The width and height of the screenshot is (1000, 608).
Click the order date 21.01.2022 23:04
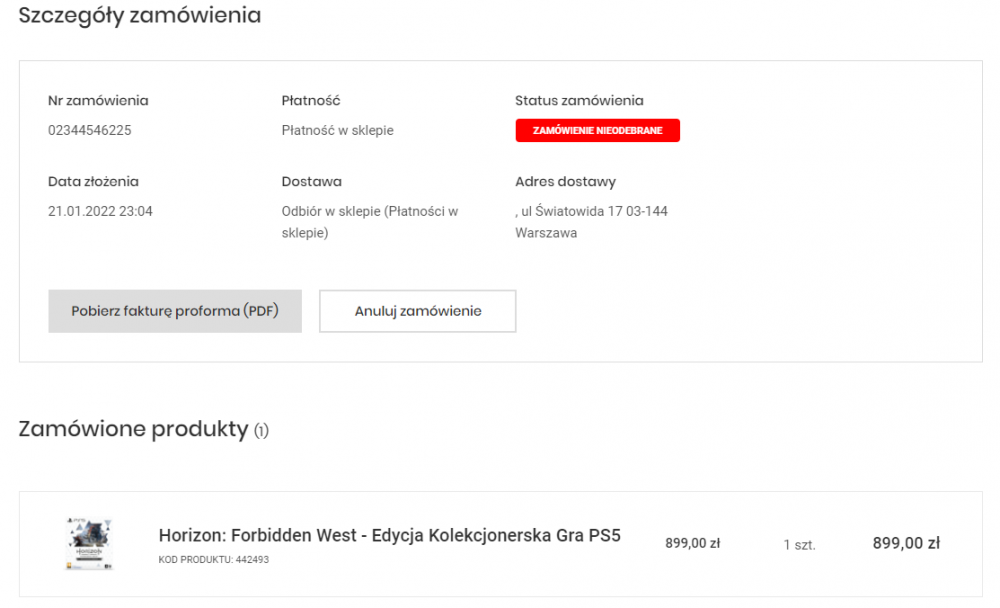click(100, 211)
